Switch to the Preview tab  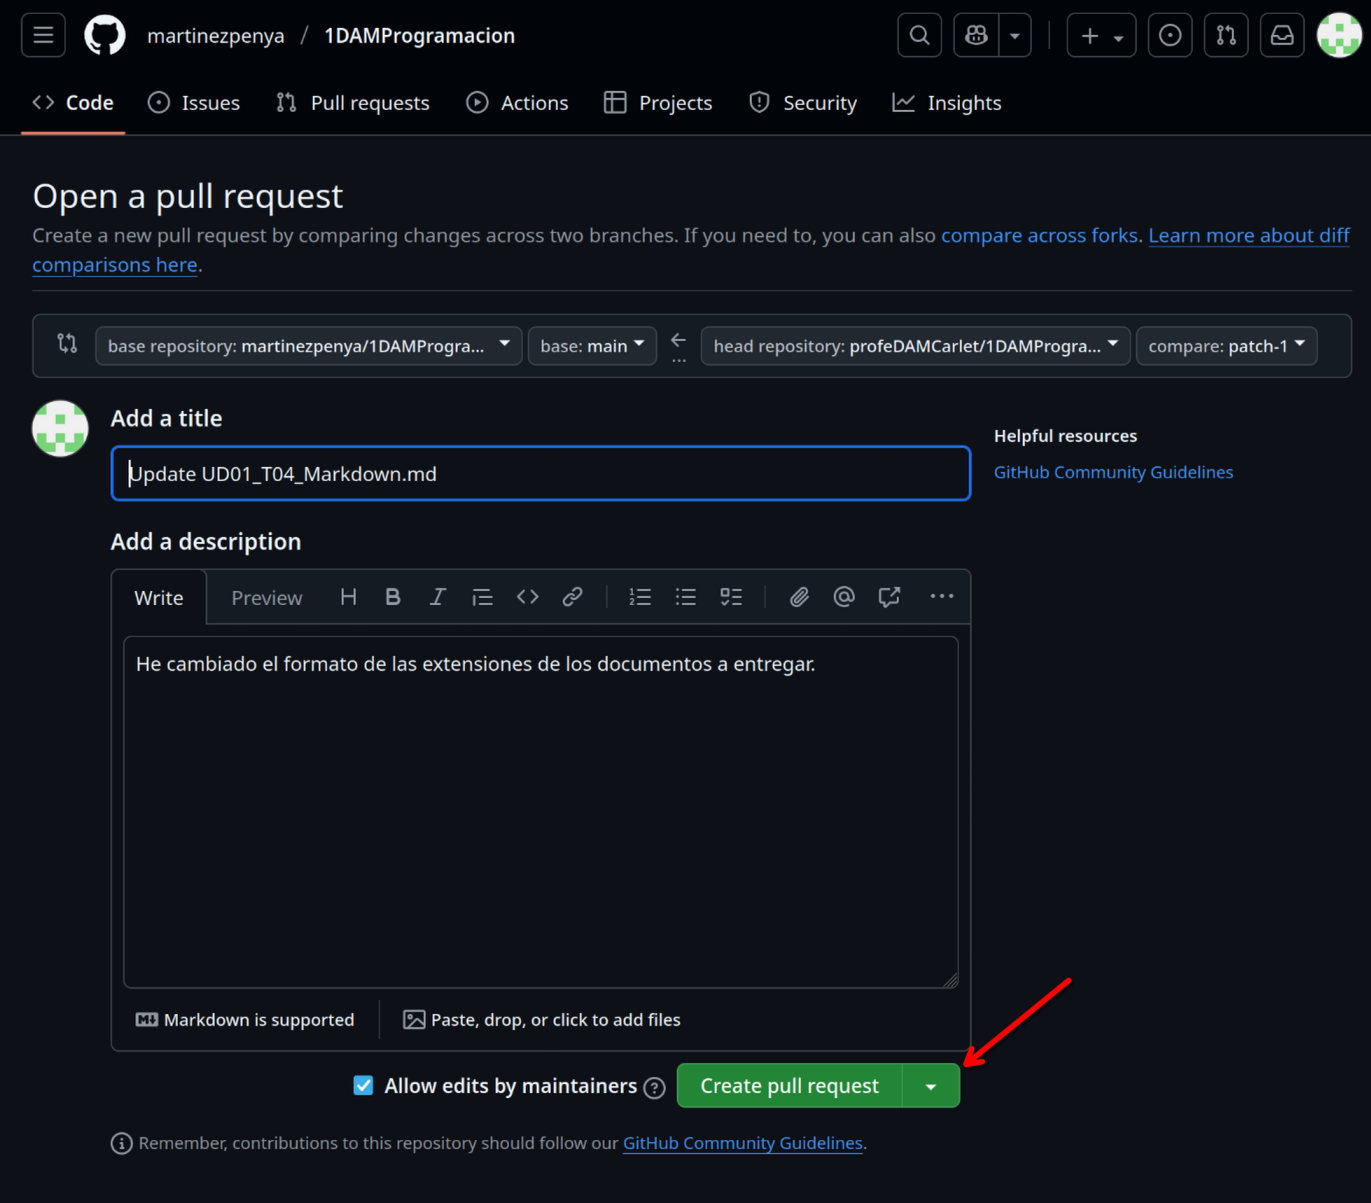pos(266,597)
